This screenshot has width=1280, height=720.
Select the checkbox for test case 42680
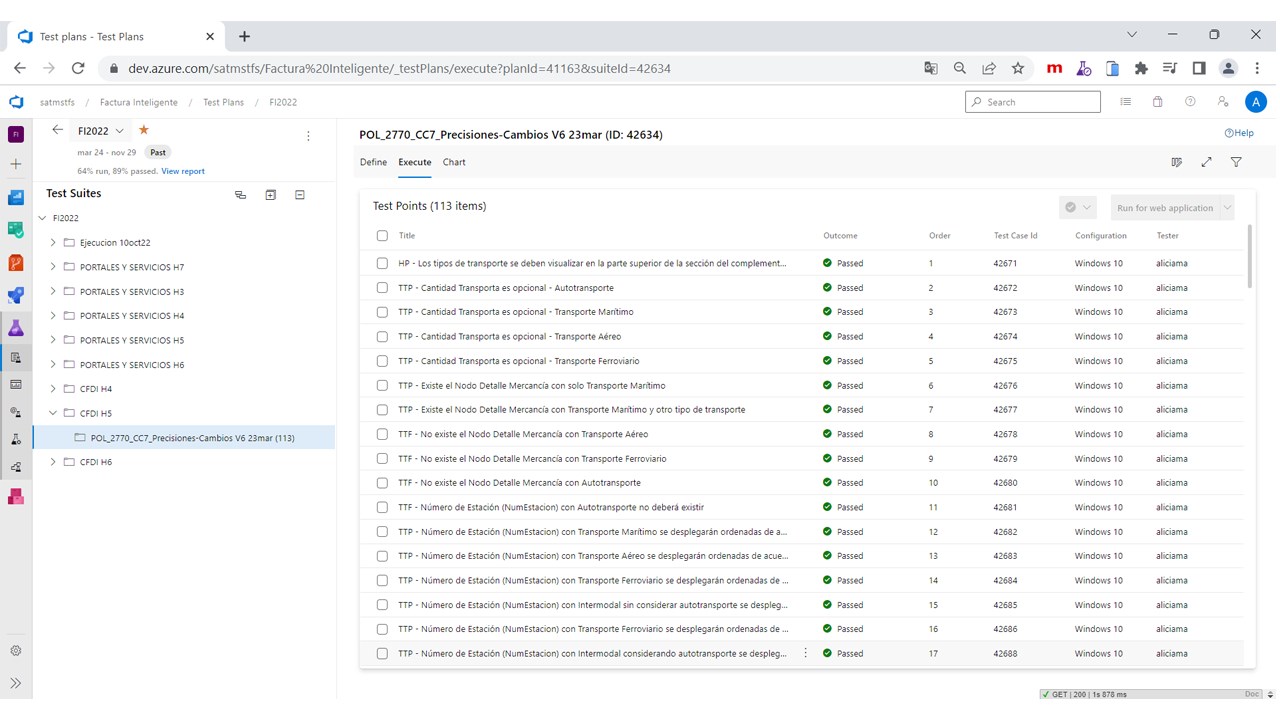pyautogui.click(x=382, y=483)
